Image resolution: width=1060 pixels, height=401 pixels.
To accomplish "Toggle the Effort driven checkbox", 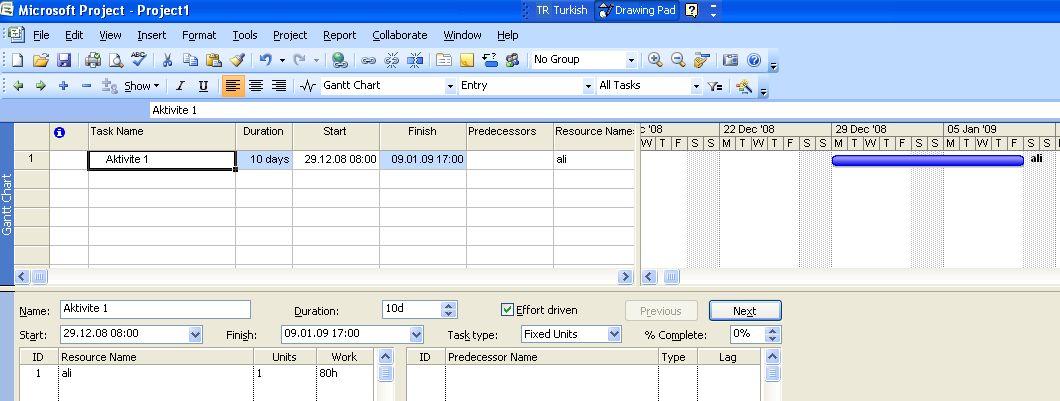I will pos(508,310).
